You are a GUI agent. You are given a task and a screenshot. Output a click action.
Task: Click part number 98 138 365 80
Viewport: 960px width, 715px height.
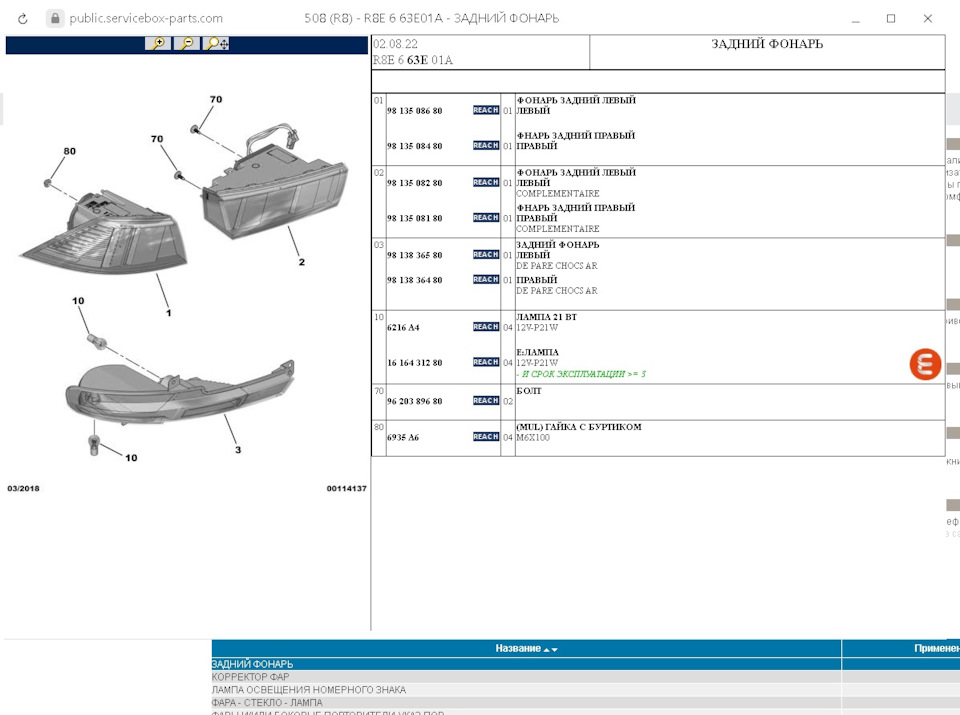pyautogui.click(x=414, y=255)
